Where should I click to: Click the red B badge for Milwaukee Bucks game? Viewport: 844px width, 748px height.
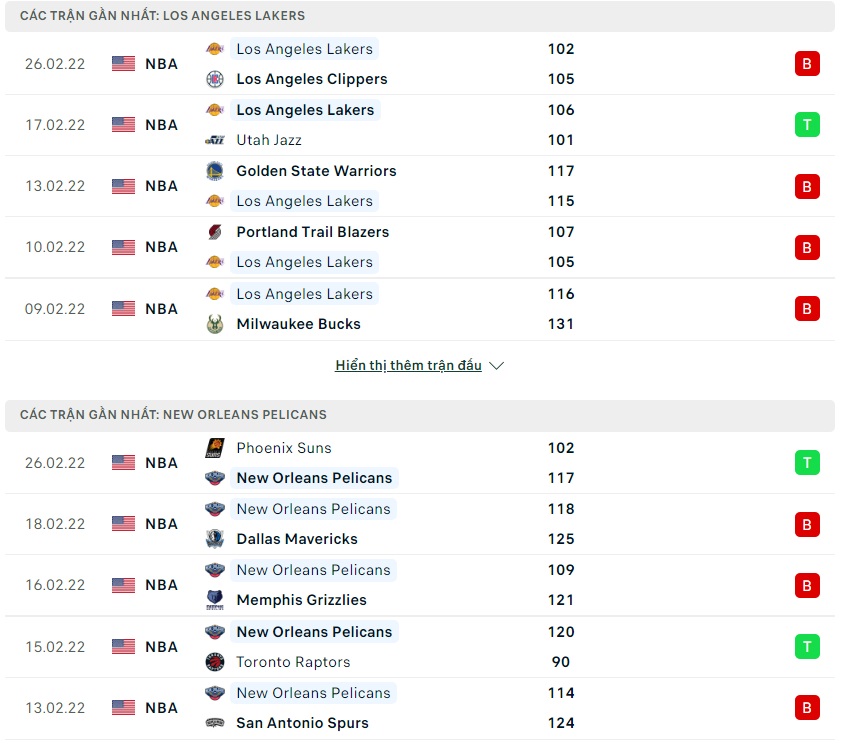[x=807, y=309]
